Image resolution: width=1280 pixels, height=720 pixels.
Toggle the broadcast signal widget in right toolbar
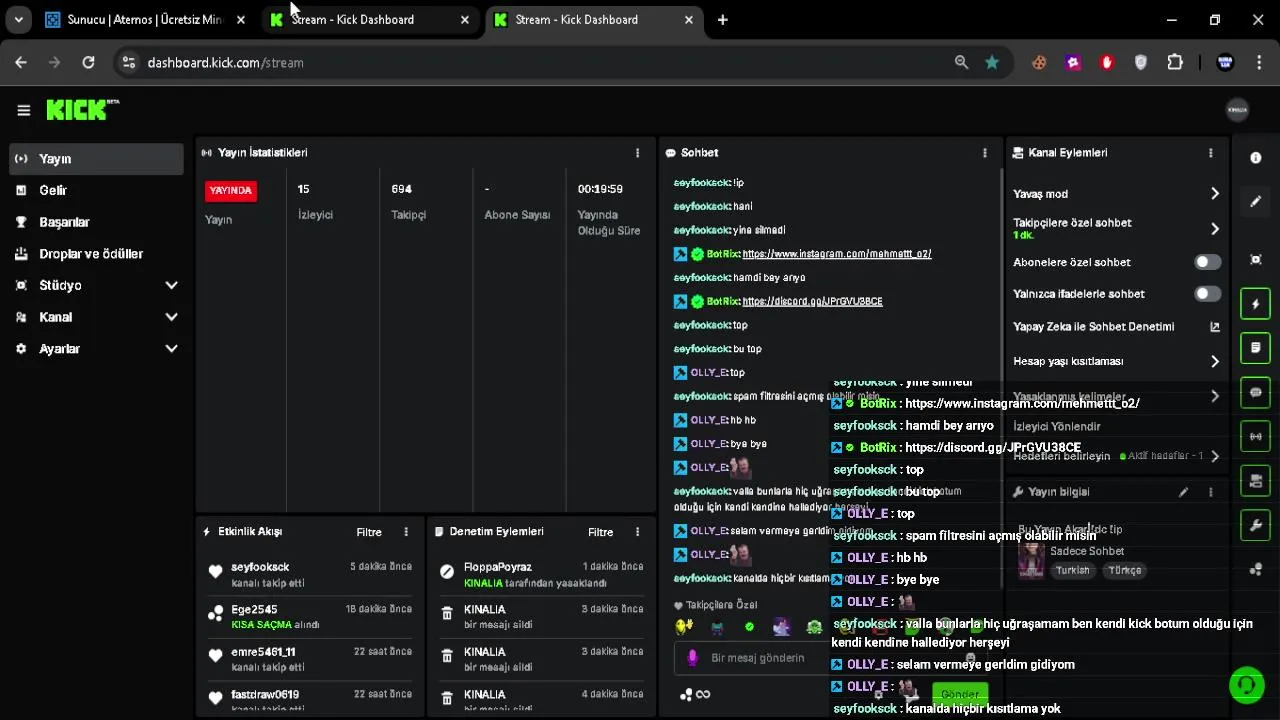pos(1256,436)
